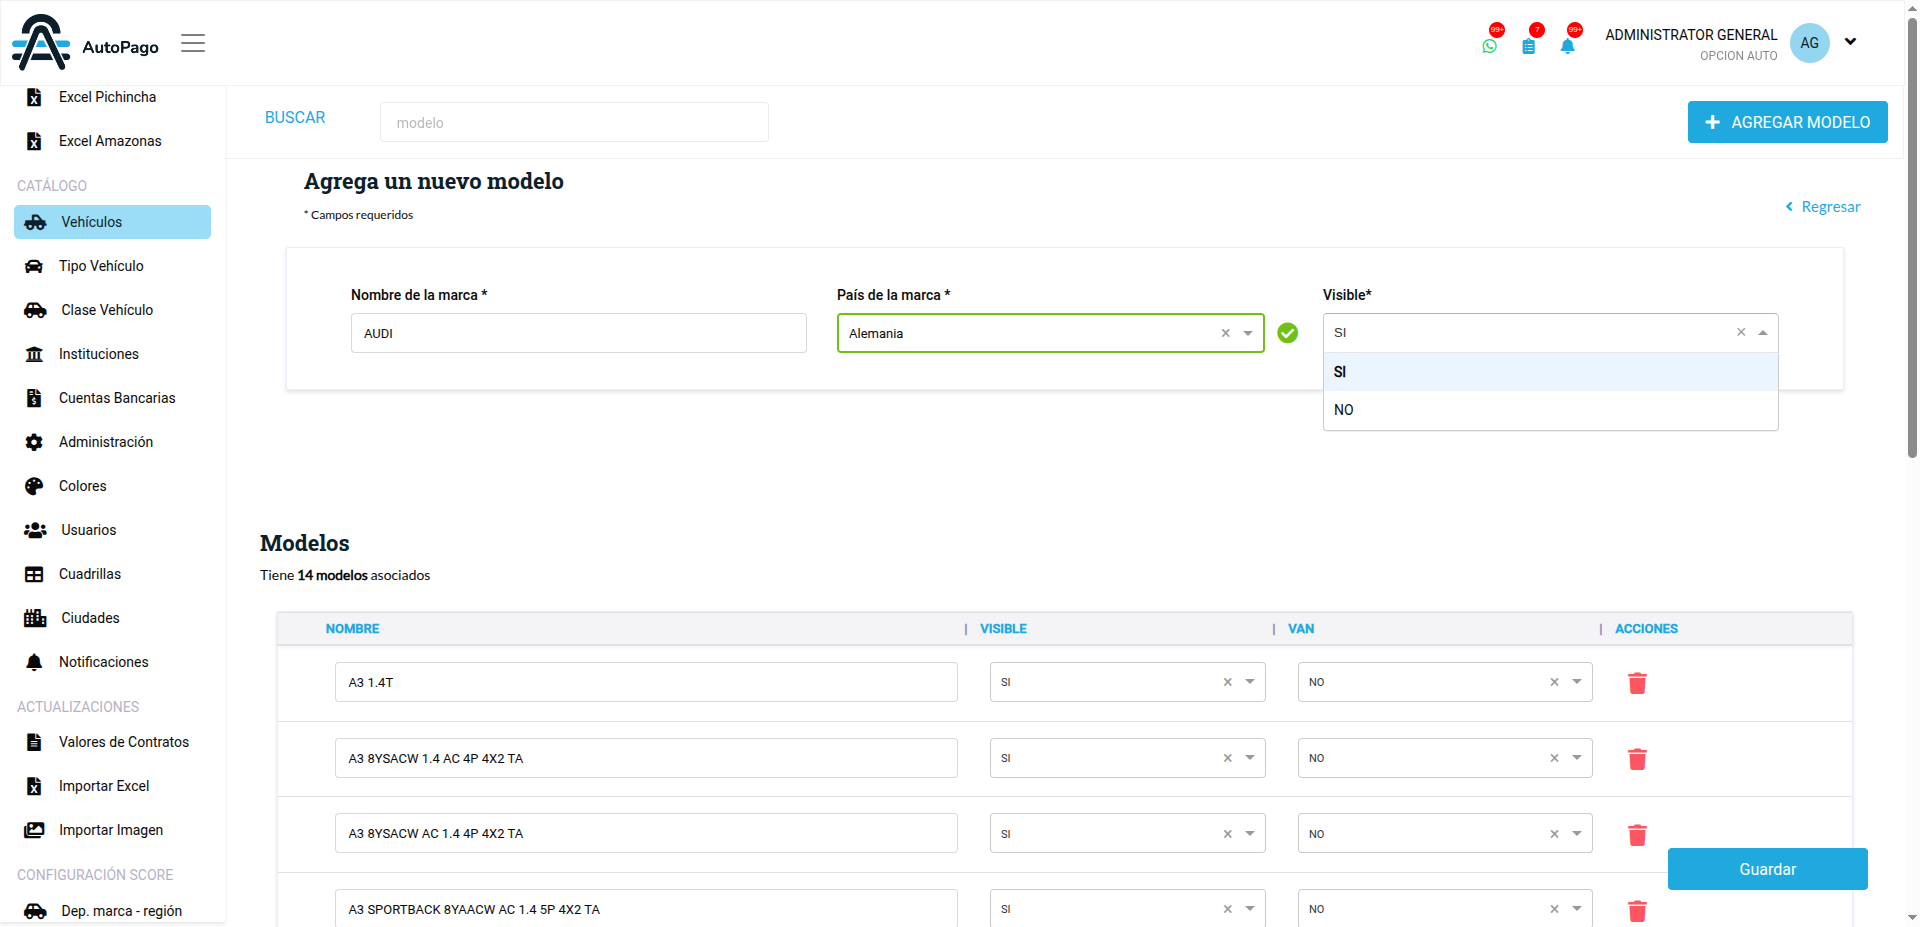Delete the A3 1.4T model row

1637,683
